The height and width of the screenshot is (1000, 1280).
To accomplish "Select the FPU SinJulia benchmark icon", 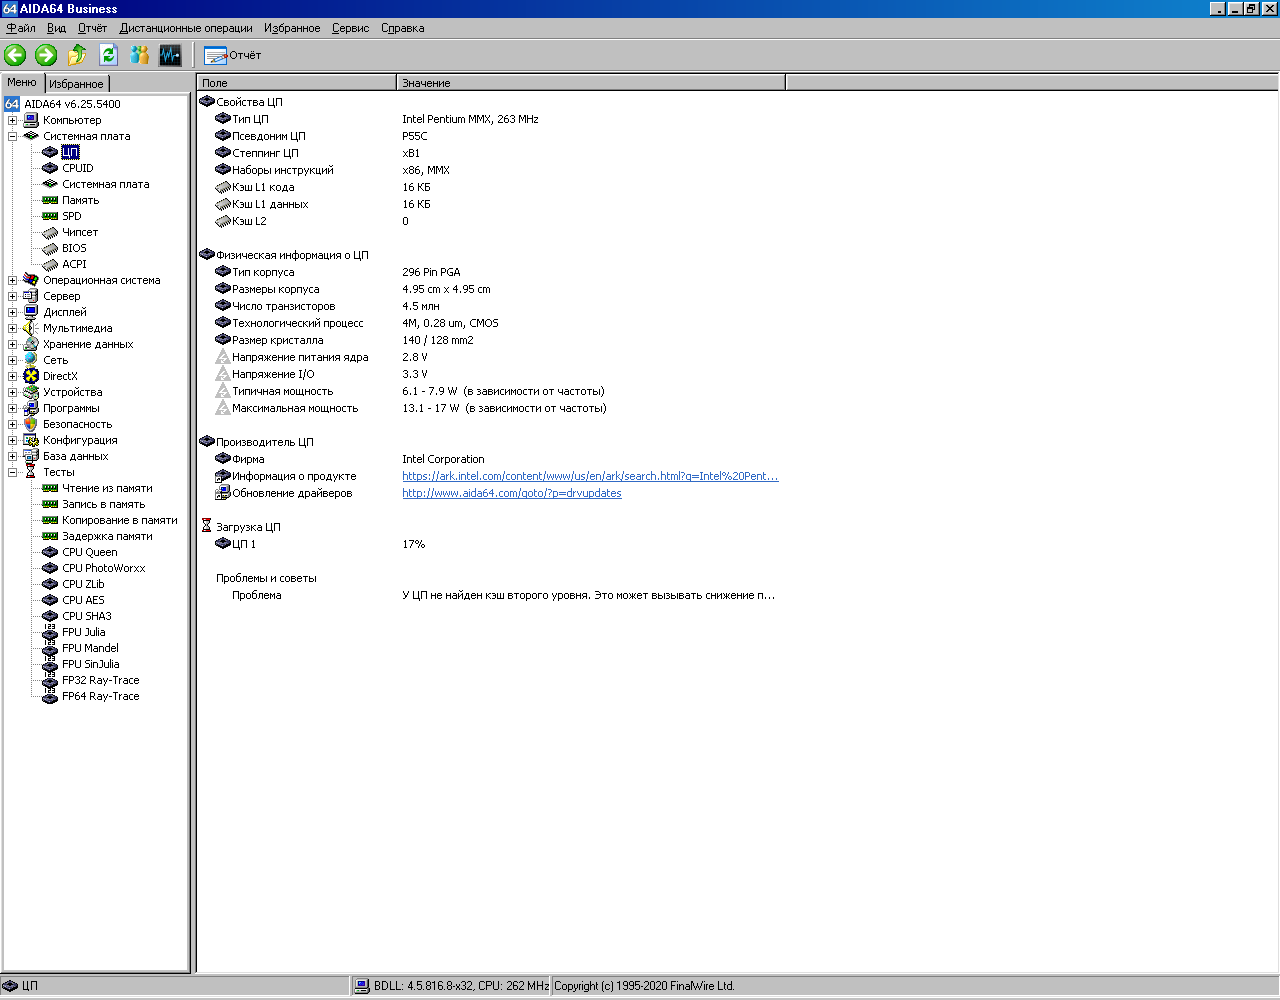I will tap(50, 664).
